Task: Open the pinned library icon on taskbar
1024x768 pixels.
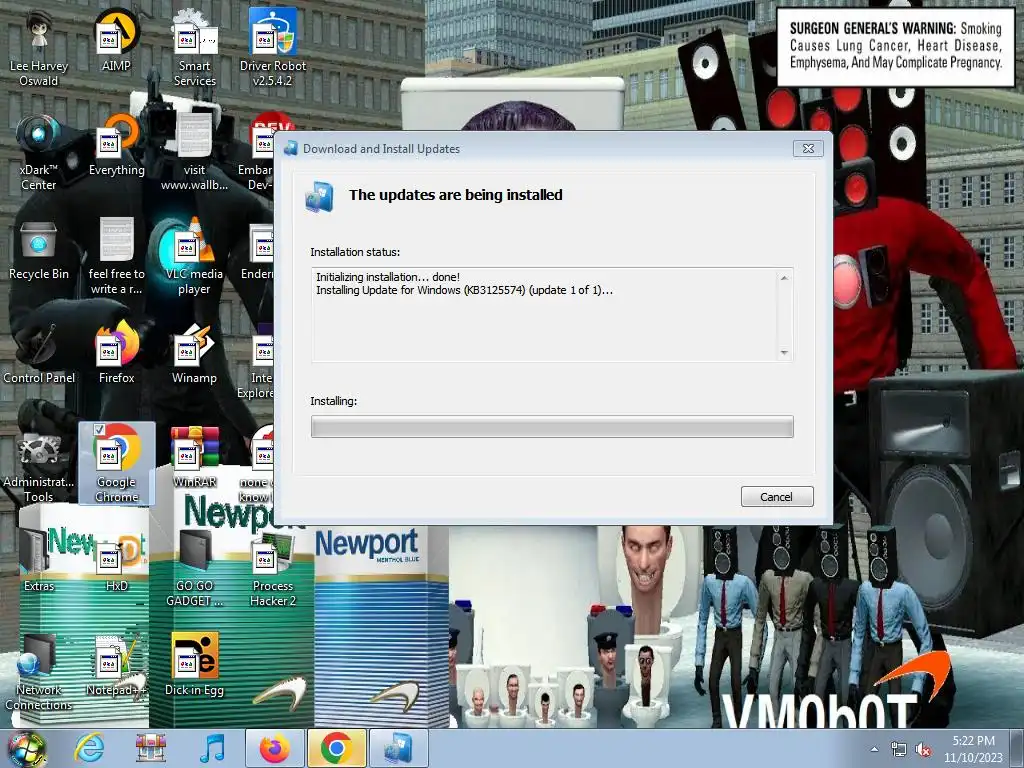Action: coord(151,748)
